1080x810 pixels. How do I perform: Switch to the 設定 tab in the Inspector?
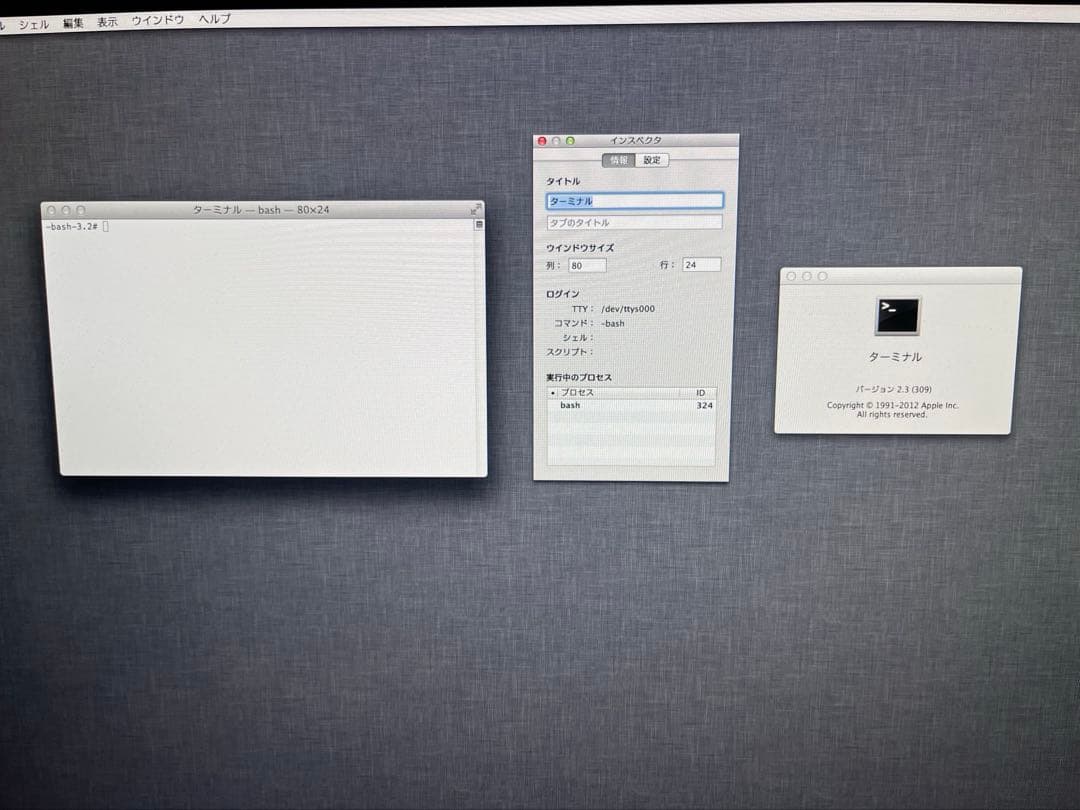click(x=651, y=159)
